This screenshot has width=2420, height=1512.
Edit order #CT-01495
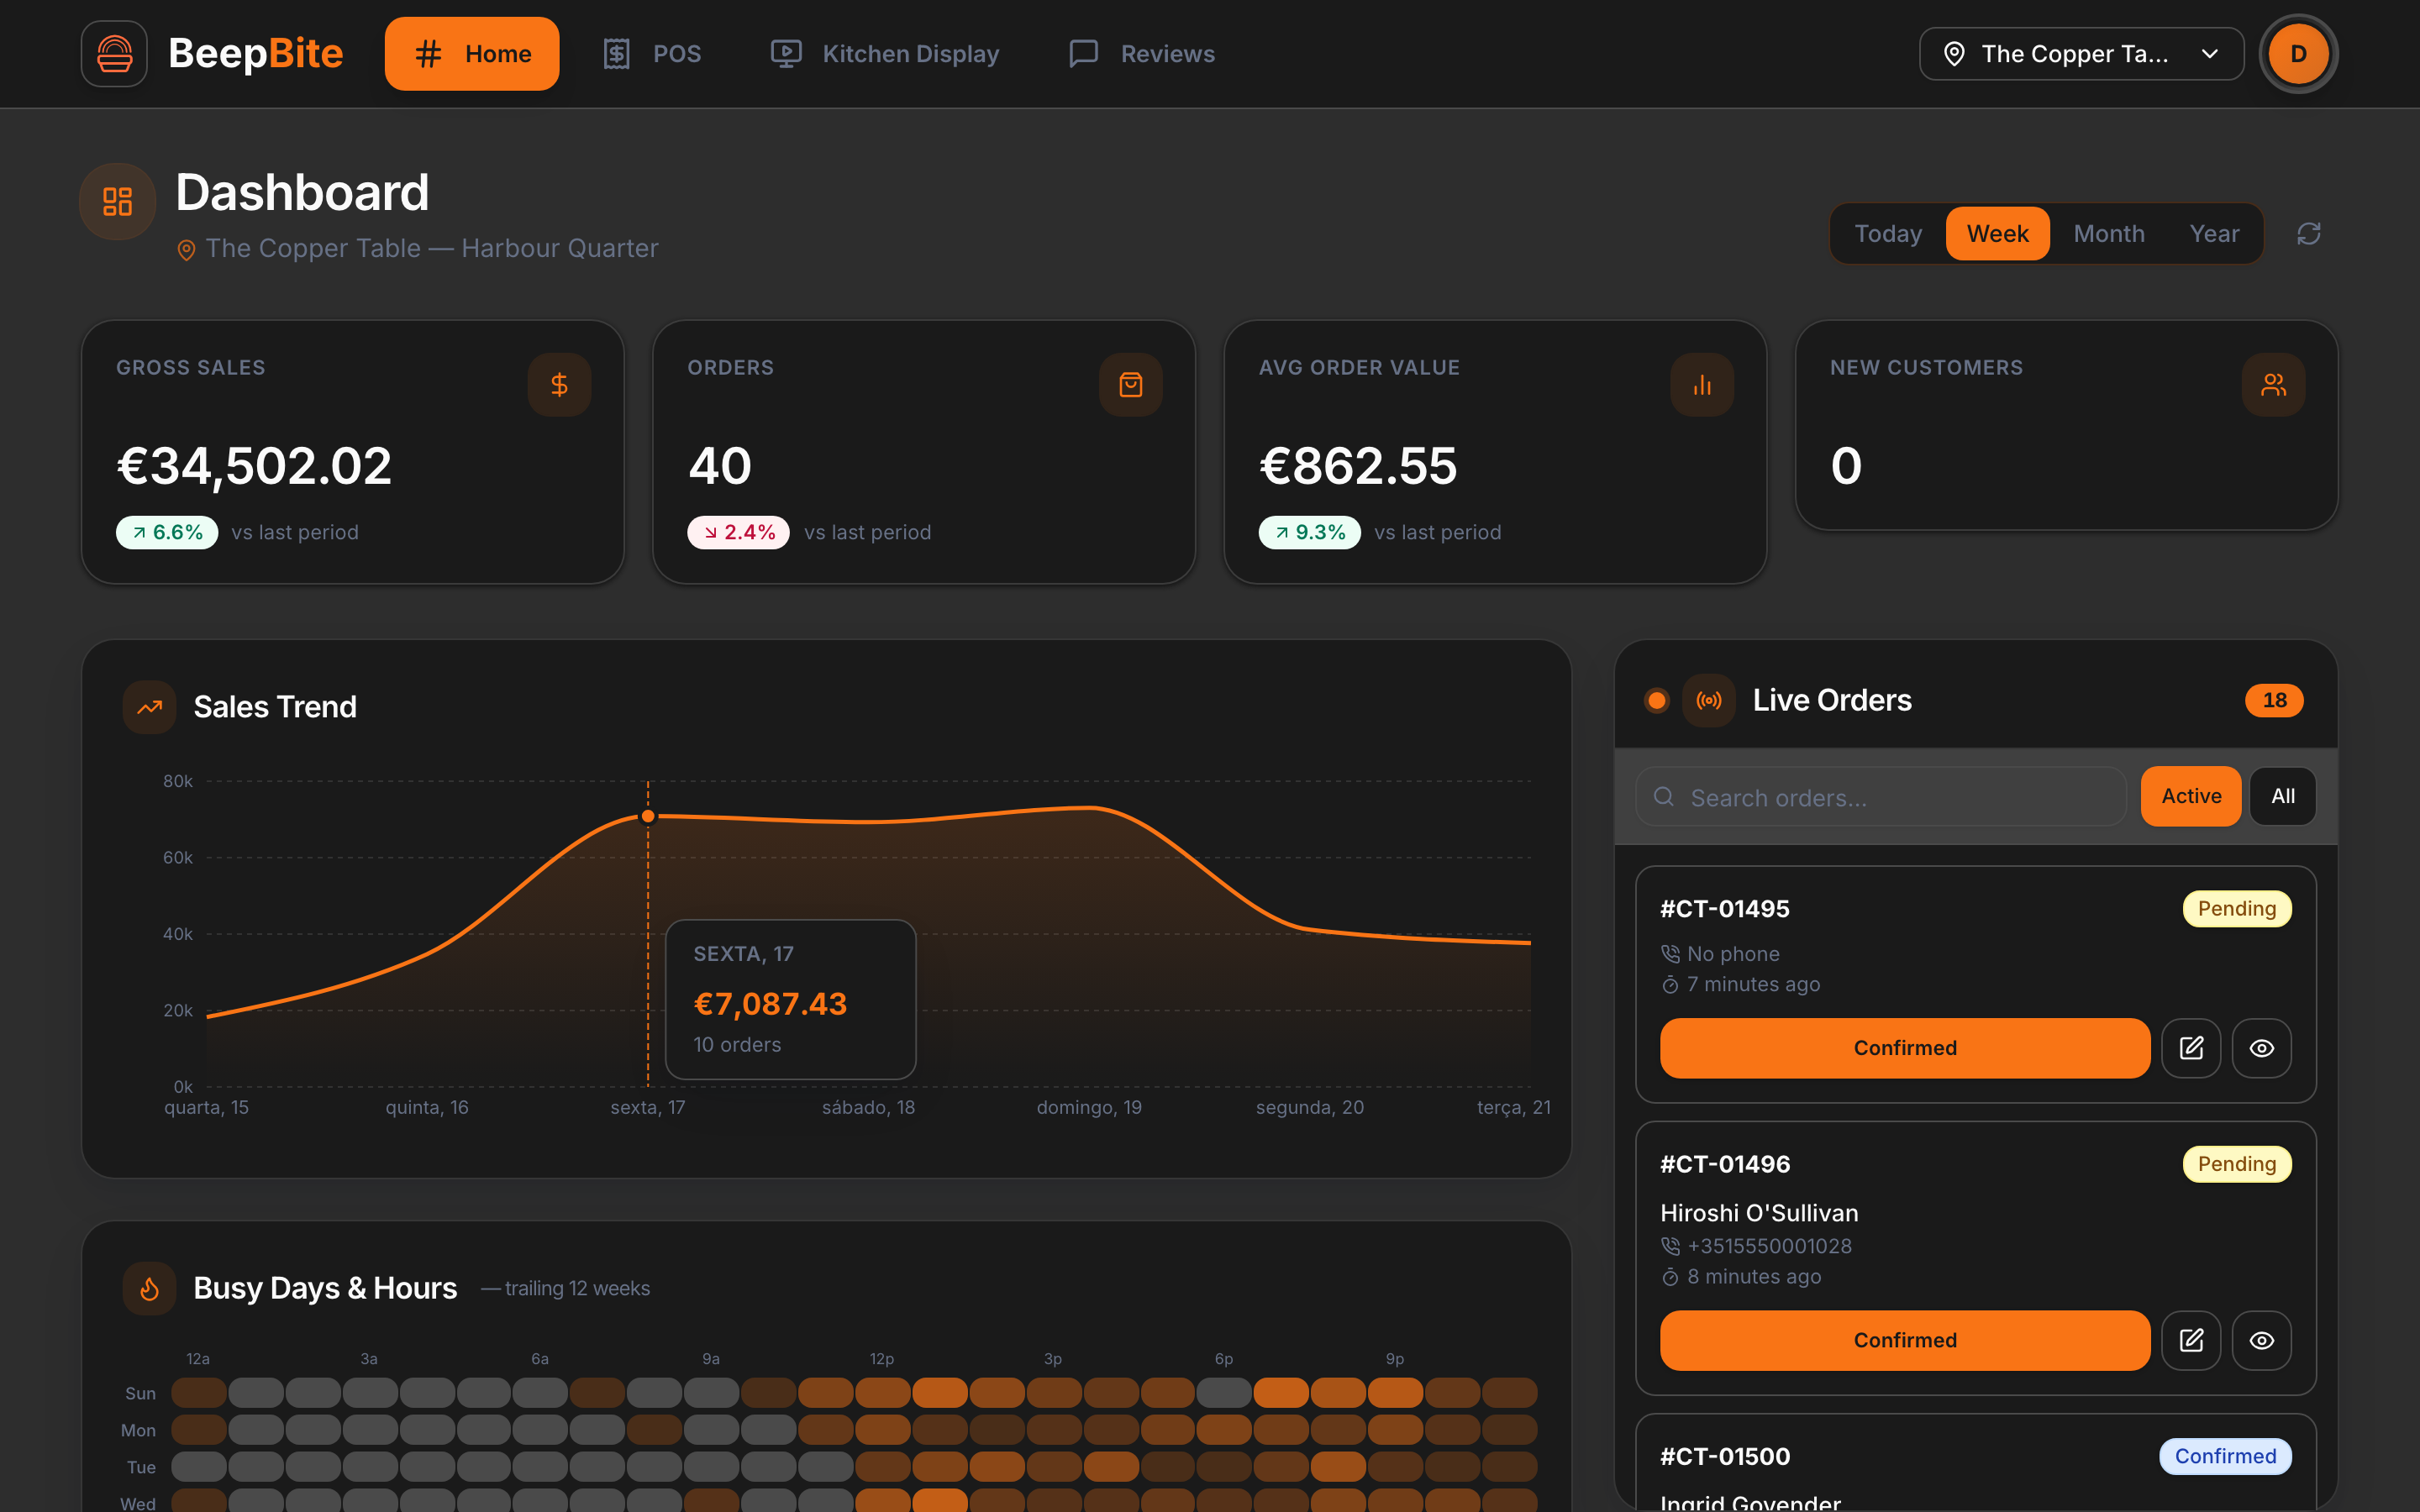tap(2191, 1048)
